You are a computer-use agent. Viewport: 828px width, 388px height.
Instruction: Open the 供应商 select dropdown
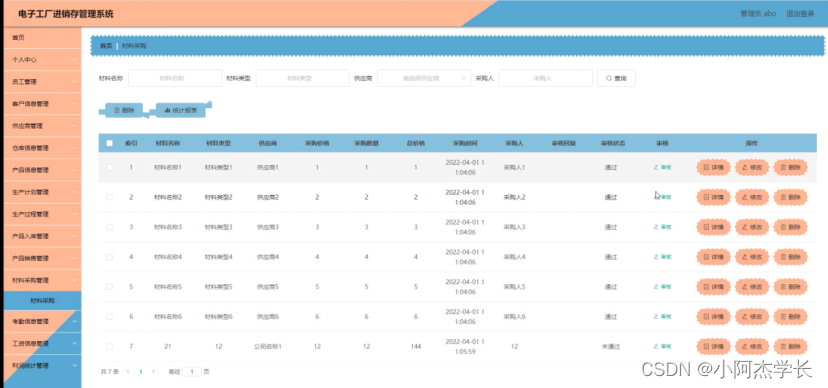tap(424, 78)
